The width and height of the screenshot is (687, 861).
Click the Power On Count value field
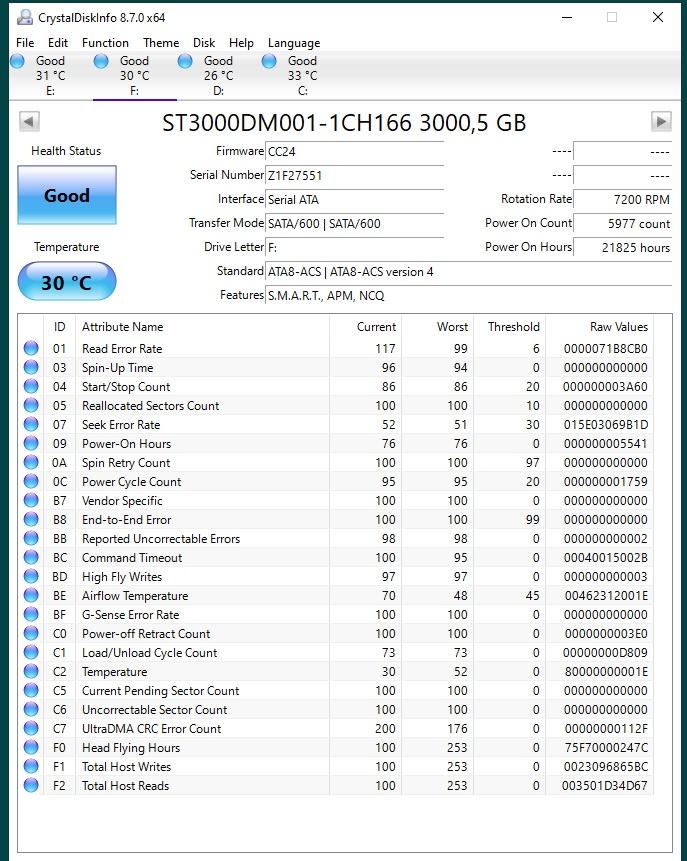tap(622, 223)
